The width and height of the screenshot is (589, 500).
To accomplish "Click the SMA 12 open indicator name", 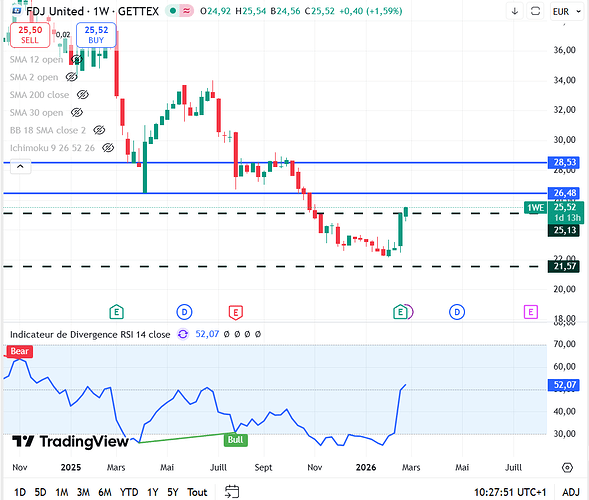I will pyautogui.click(x=36, y=59).
